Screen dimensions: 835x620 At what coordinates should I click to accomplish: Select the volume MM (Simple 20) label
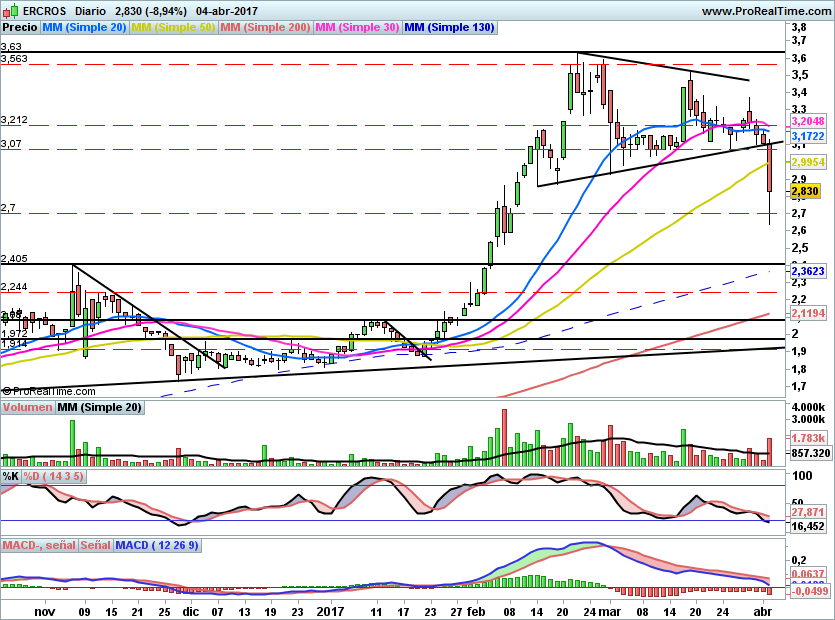pyautogui.click(x=99, y=407)
